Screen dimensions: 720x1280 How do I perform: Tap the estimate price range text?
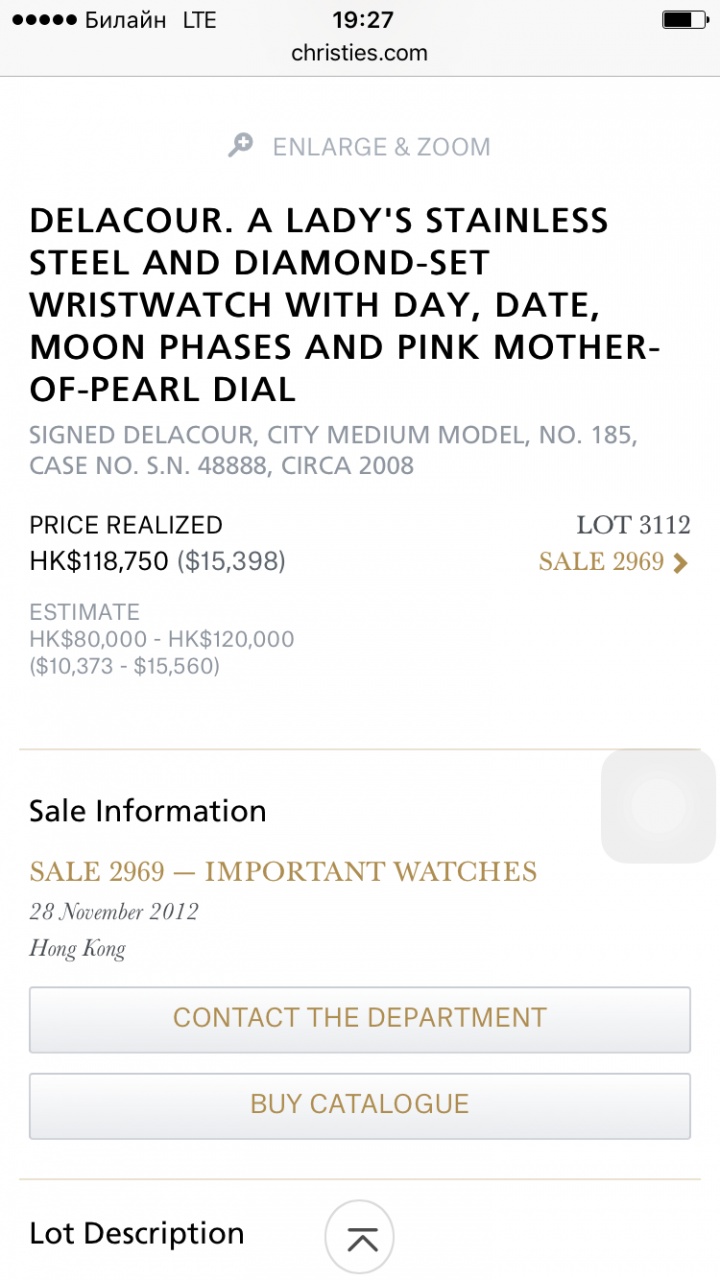pyautogui.click(x=162, y=639)
